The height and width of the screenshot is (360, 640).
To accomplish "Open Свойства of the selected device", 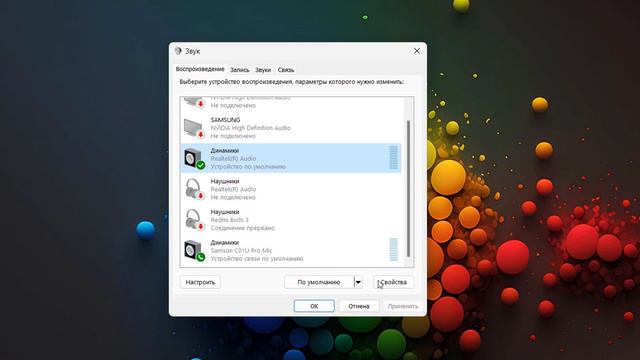I will tap(393, 282).
